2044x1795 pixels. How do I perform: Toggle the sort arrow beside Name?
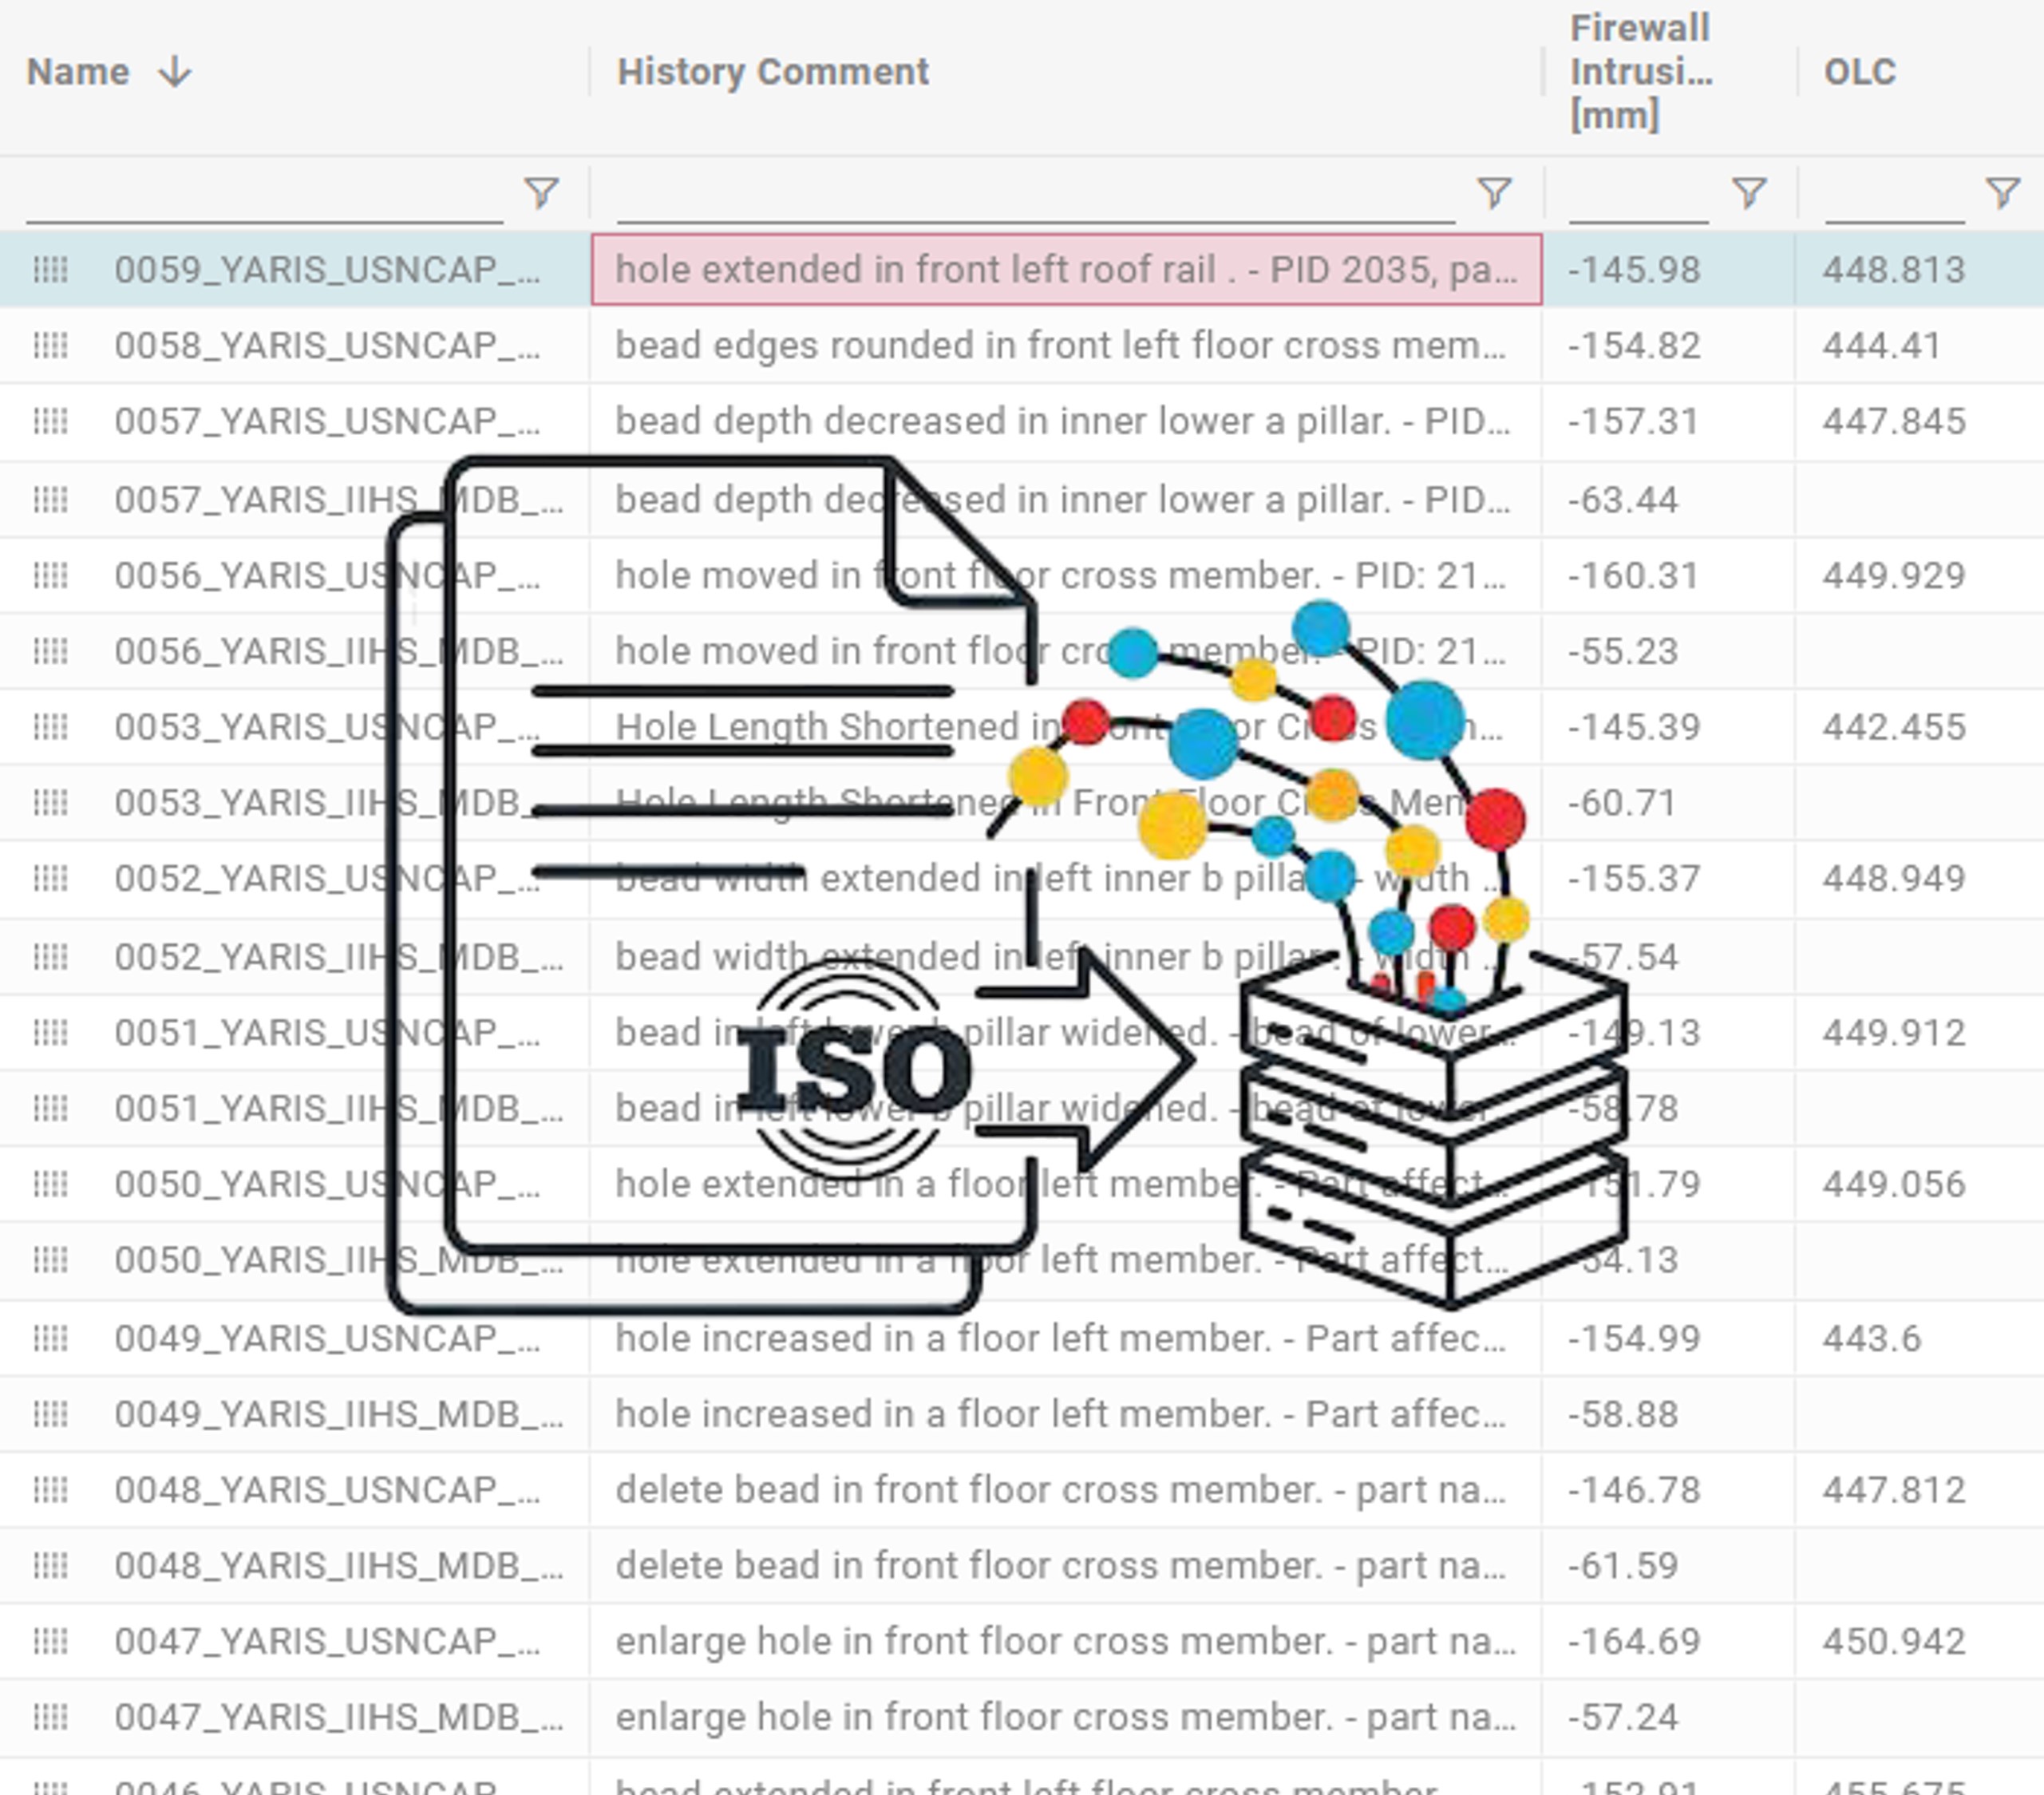point(175,72)
